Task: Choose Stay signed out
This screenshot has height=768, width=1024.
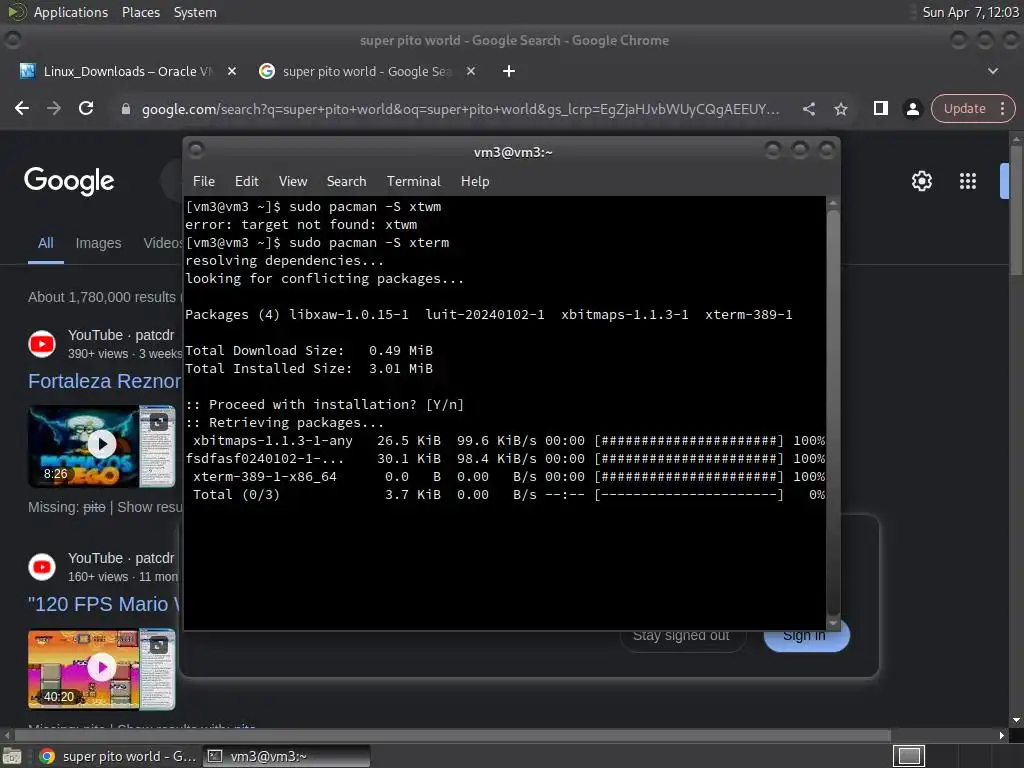Action: pyautogui.click(x=681, y=636)
